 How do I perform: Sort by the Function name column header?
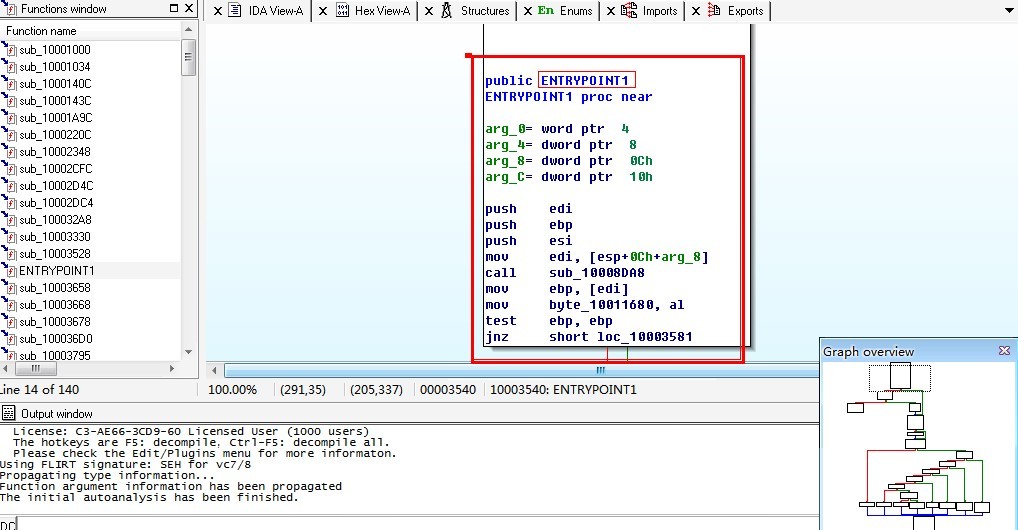(91, 31)
